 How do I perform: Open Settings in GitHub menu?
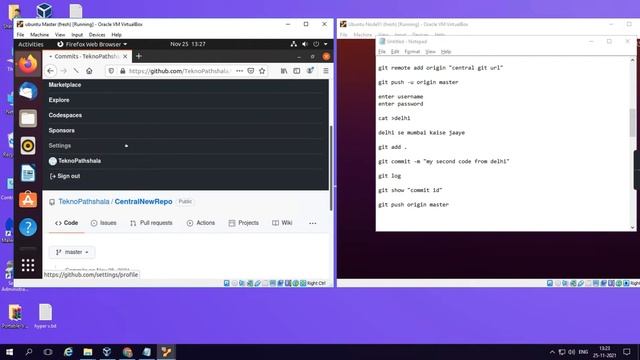click(x=60, y=146)
